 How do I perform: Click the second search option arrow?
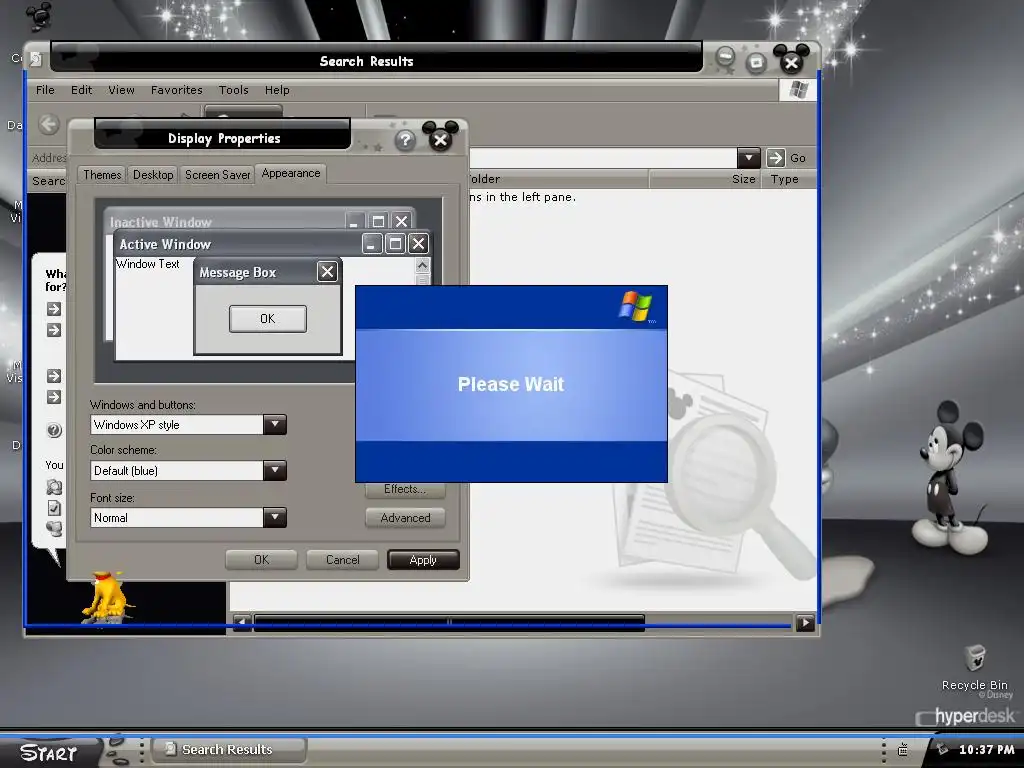pos(54,330)
